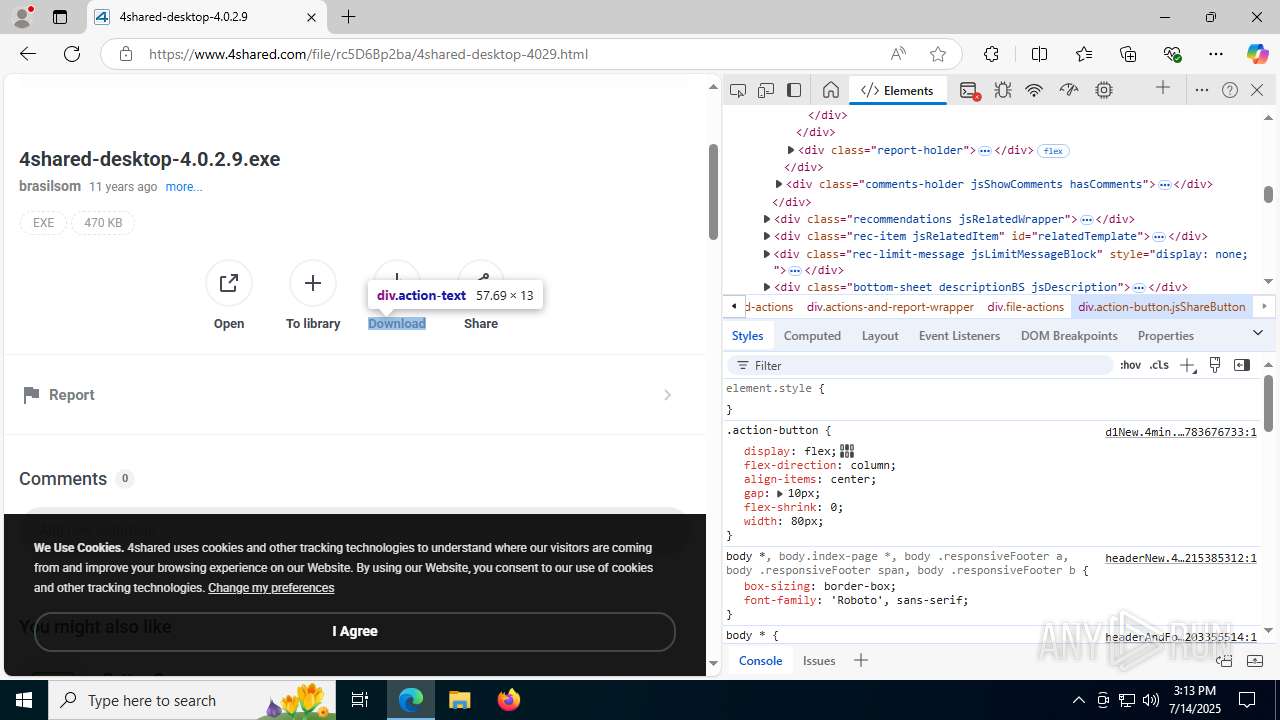The image size is (1280, 720).
Task: Toggle DevTools activity bar sidebar icon
Action: point(794,90)
